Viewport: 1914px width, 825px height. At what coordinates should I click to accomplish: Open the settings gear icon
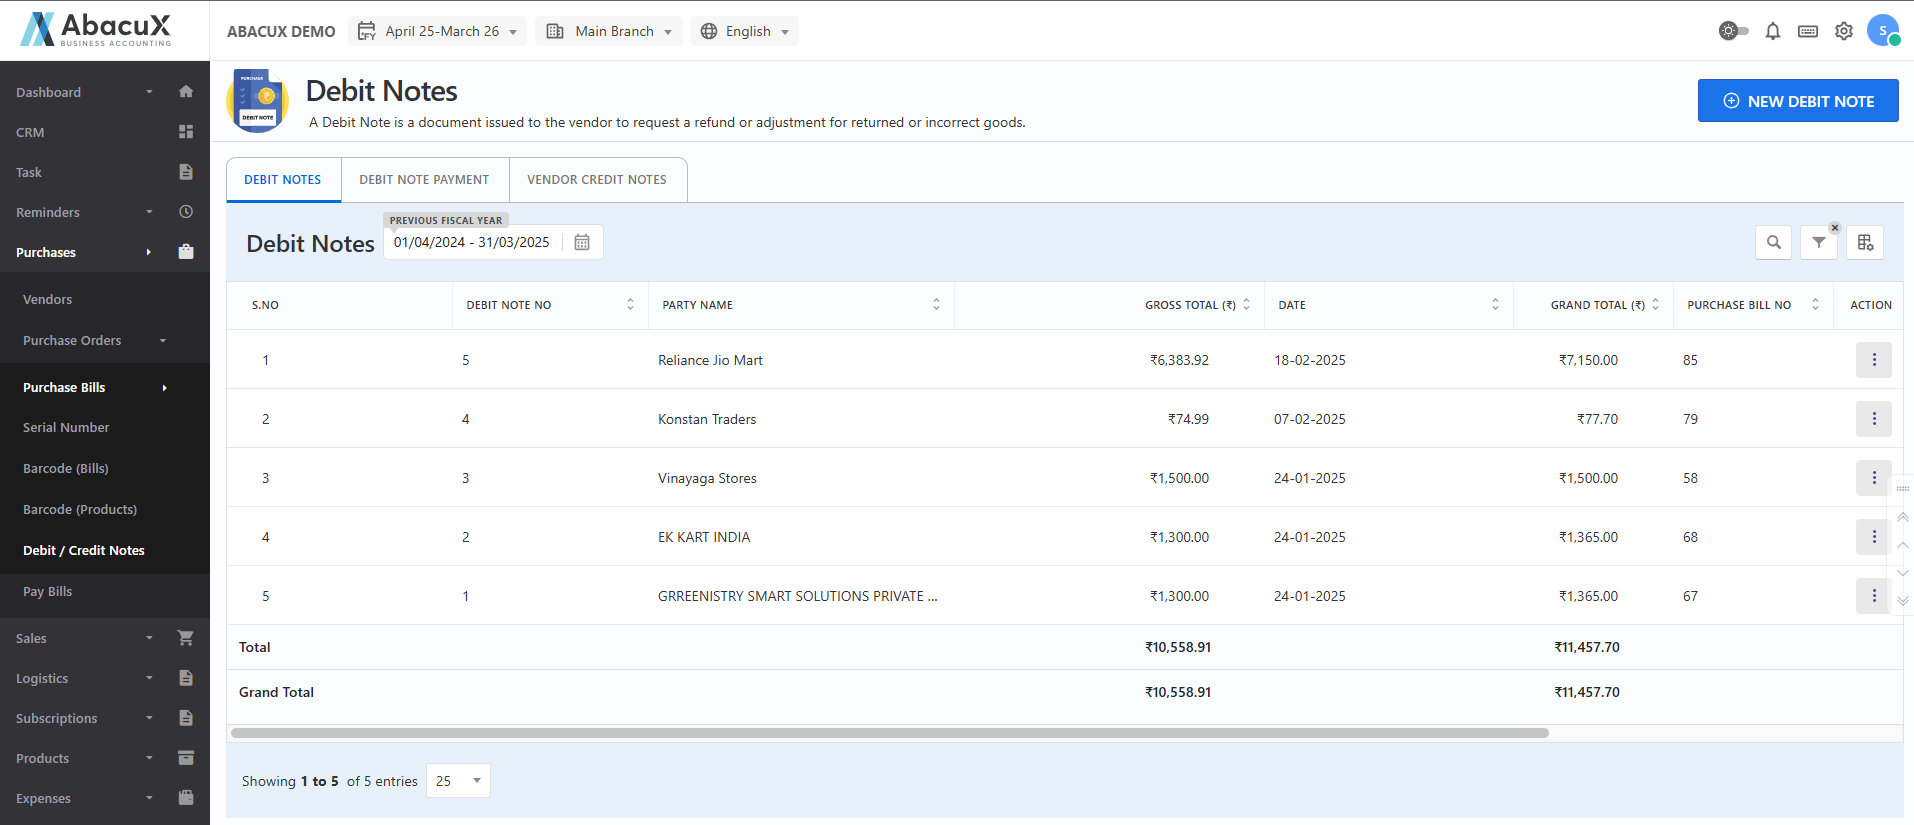[x=1843, y=31]
